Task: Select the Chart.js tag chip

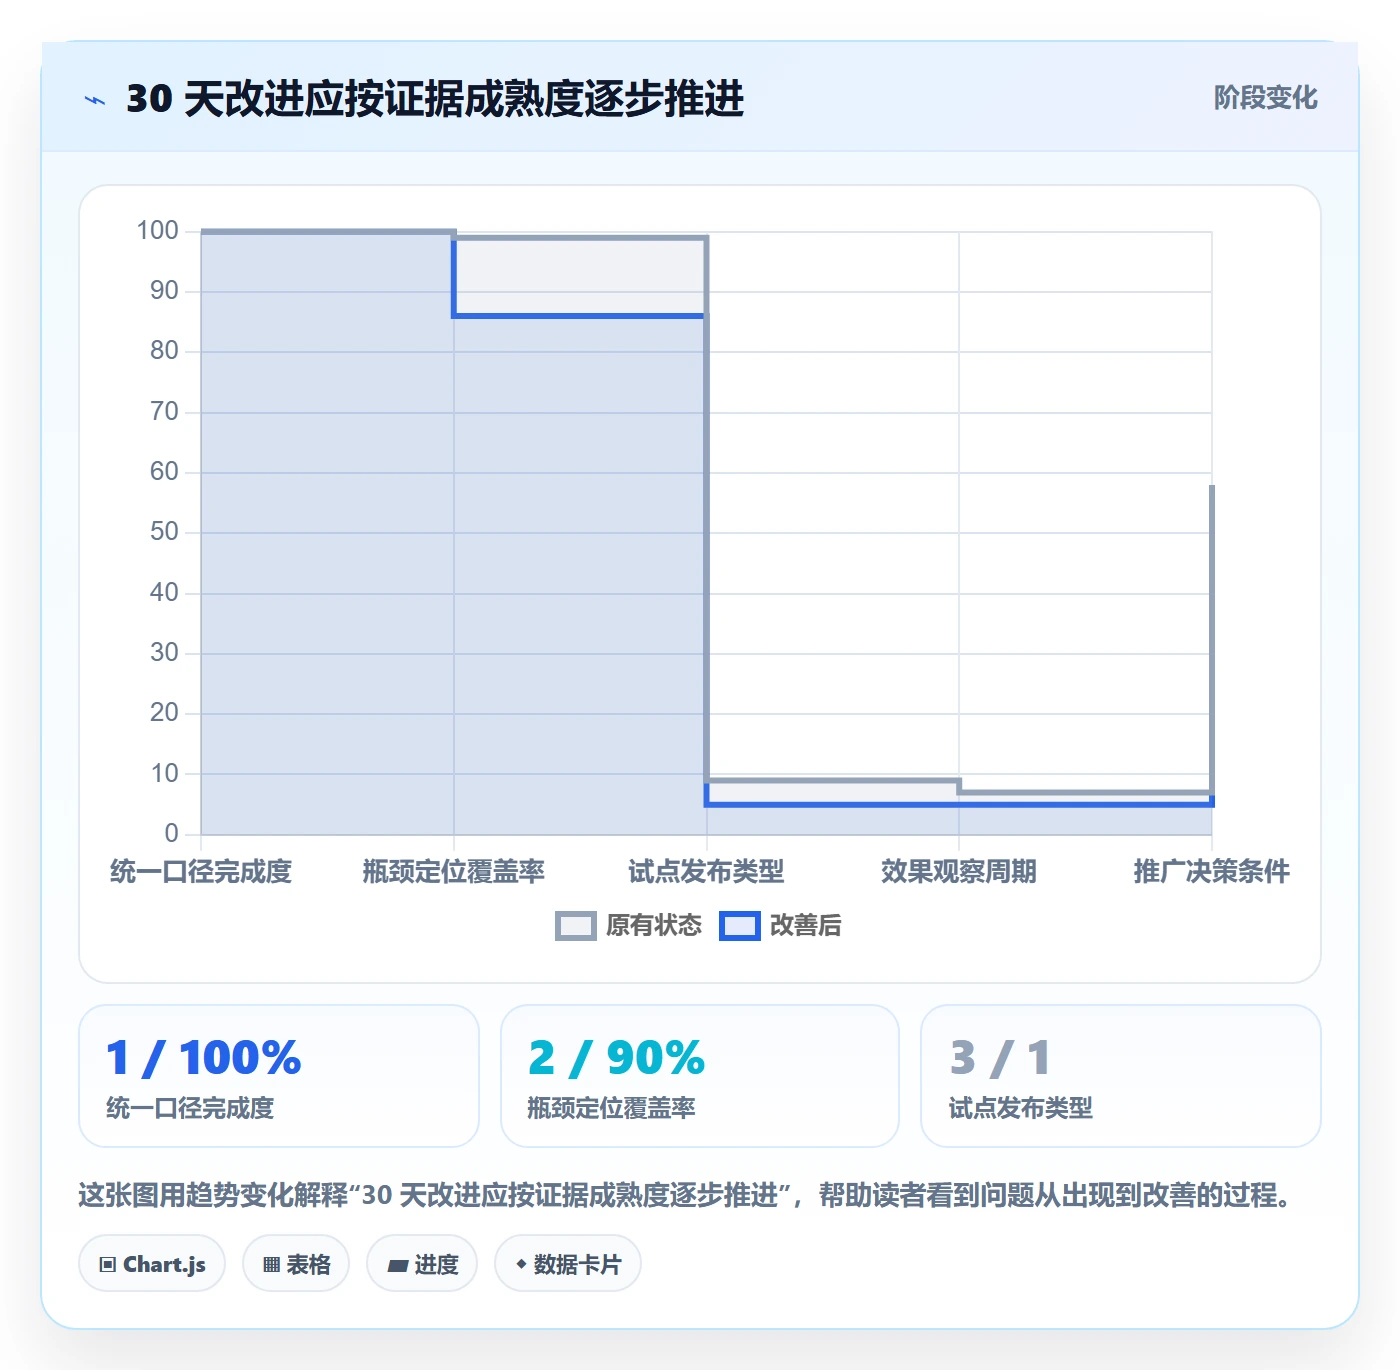Action: tap(152, 1264)
